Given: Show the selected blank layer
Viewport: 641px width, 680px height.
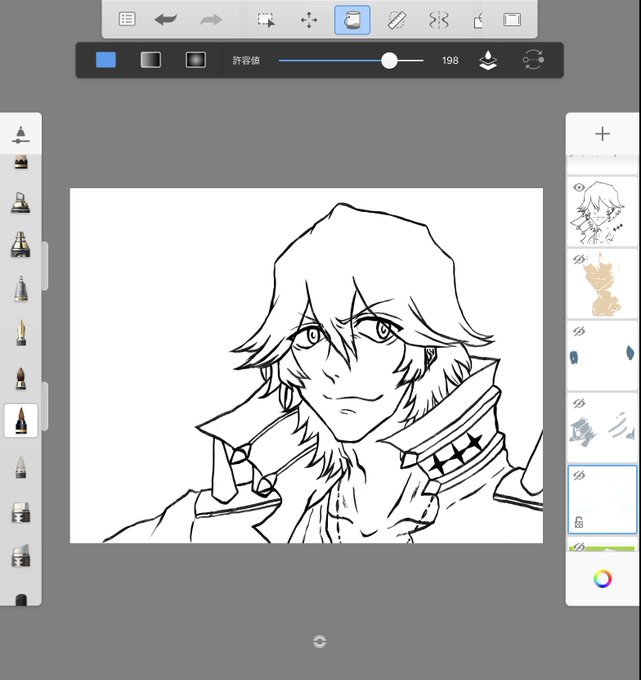Looking at the screenshot, I should tap(579, 475).
